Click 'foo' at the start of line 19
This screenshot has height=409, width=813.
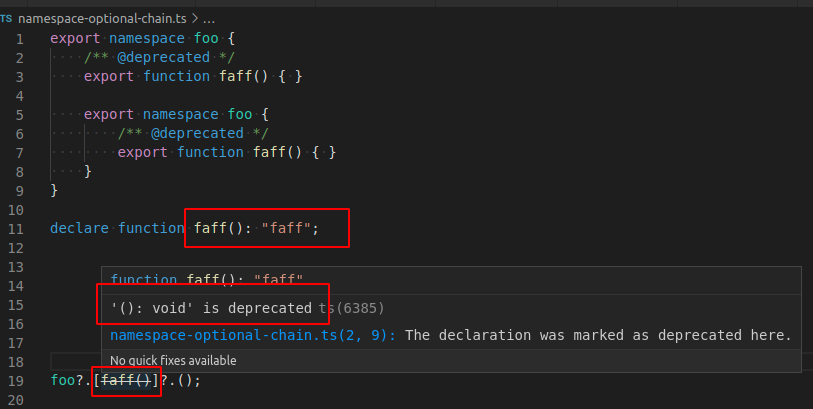pos(63,380)
